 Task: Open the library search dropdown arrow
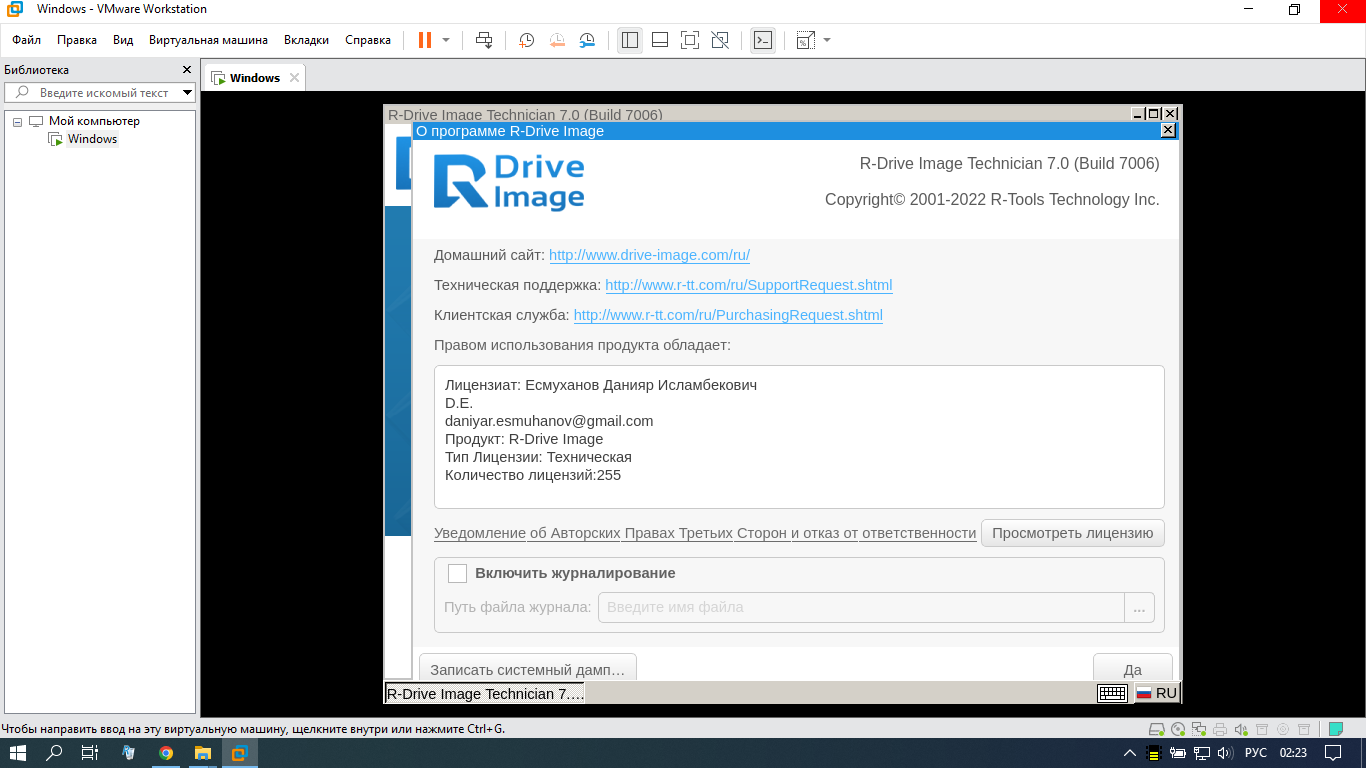(187, 93)
